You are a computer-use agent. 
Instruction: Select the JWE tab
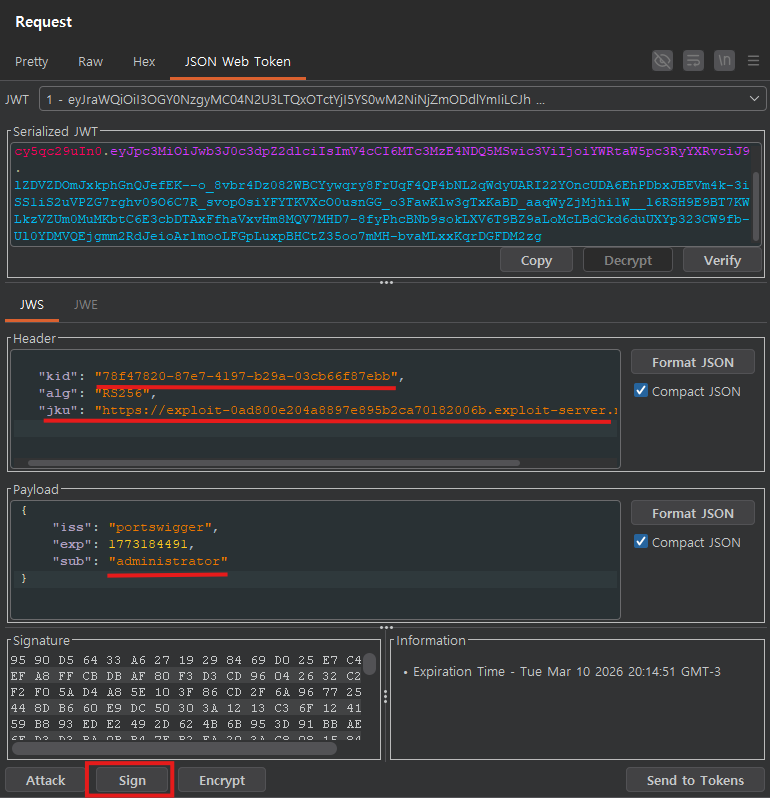click(86, 304)
